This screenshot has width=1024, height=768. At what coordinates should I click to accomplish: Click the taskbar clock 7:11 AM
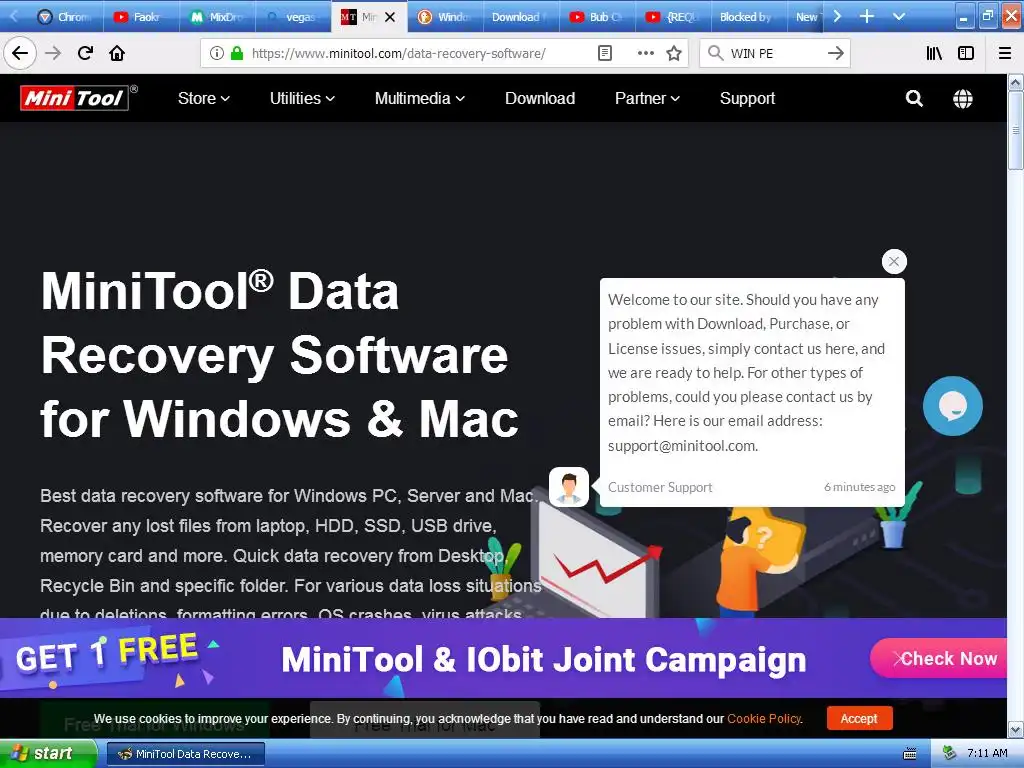pyautogui.click(x=987, y=753)
